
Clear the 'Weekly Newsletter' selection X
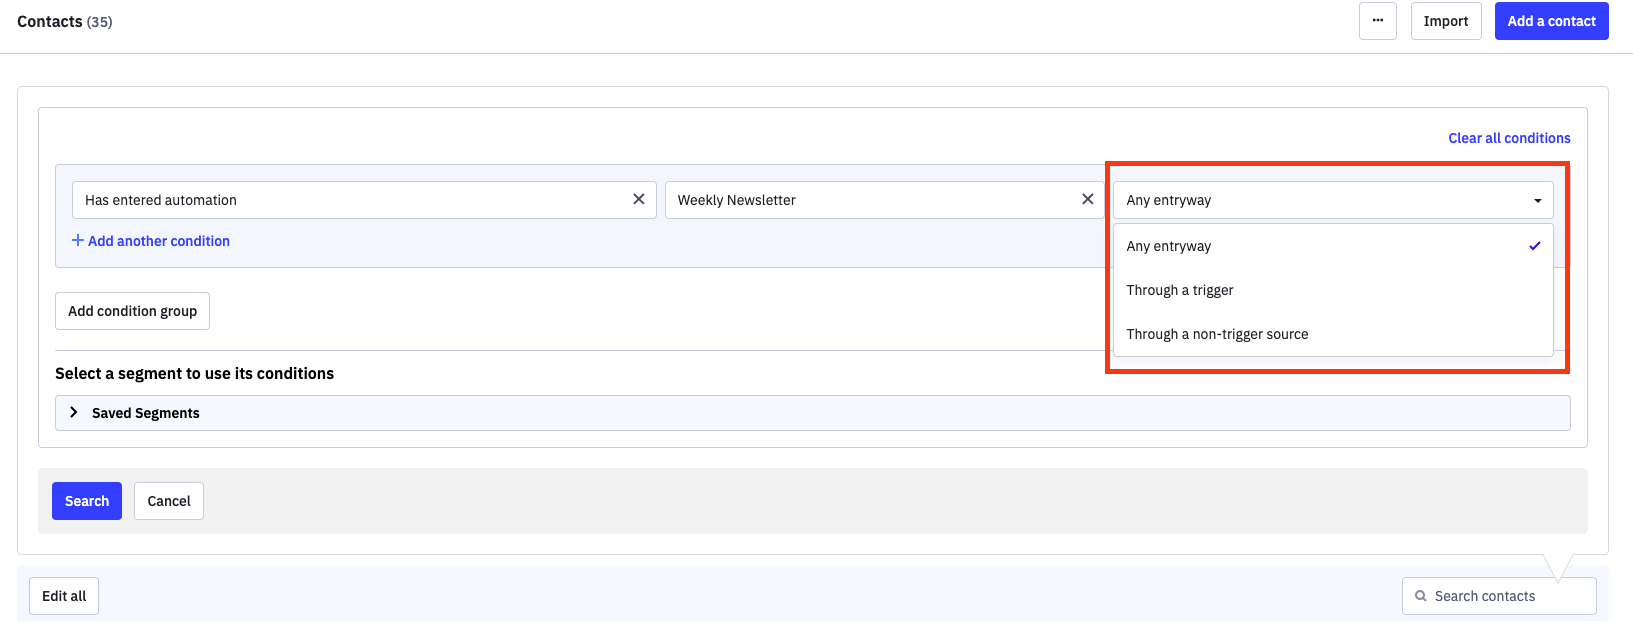point(1087,199)
